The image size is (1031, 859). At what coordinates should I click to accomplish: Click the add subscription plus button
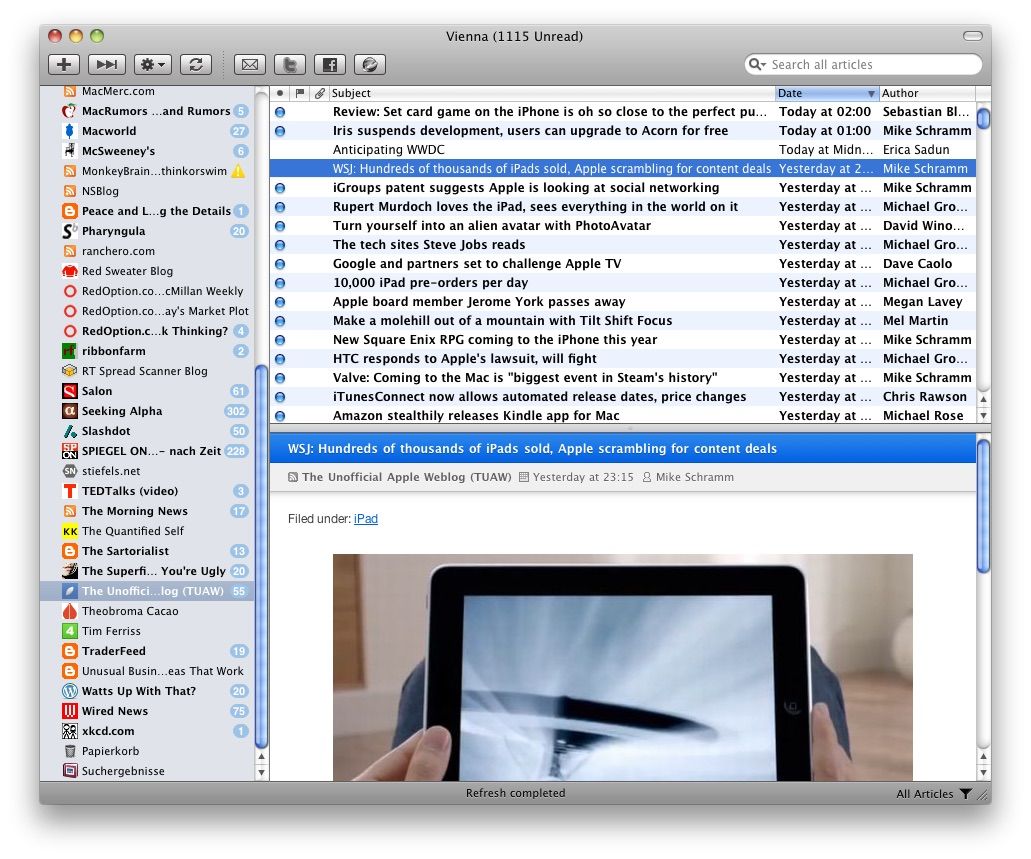pos(64,64)
